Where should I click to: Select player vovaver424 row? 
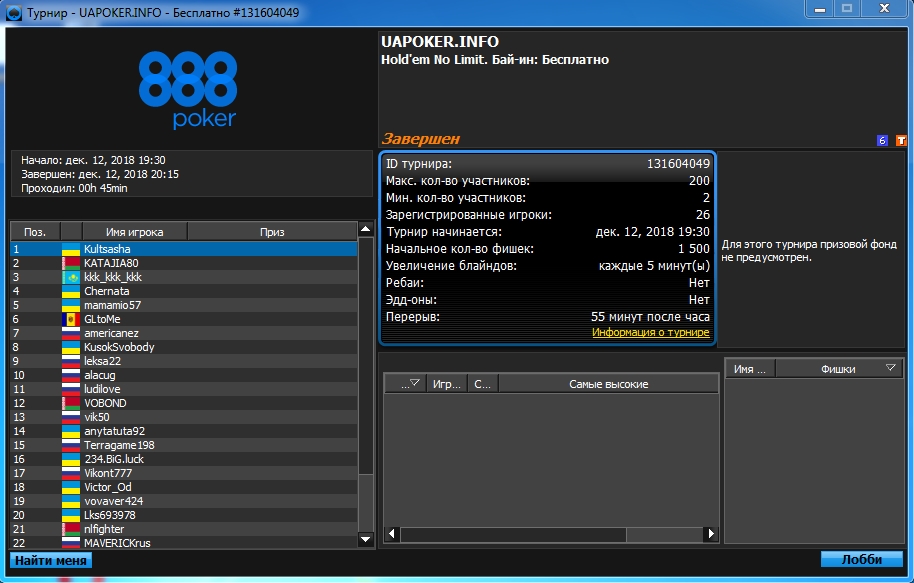click(x=184, y=501)
